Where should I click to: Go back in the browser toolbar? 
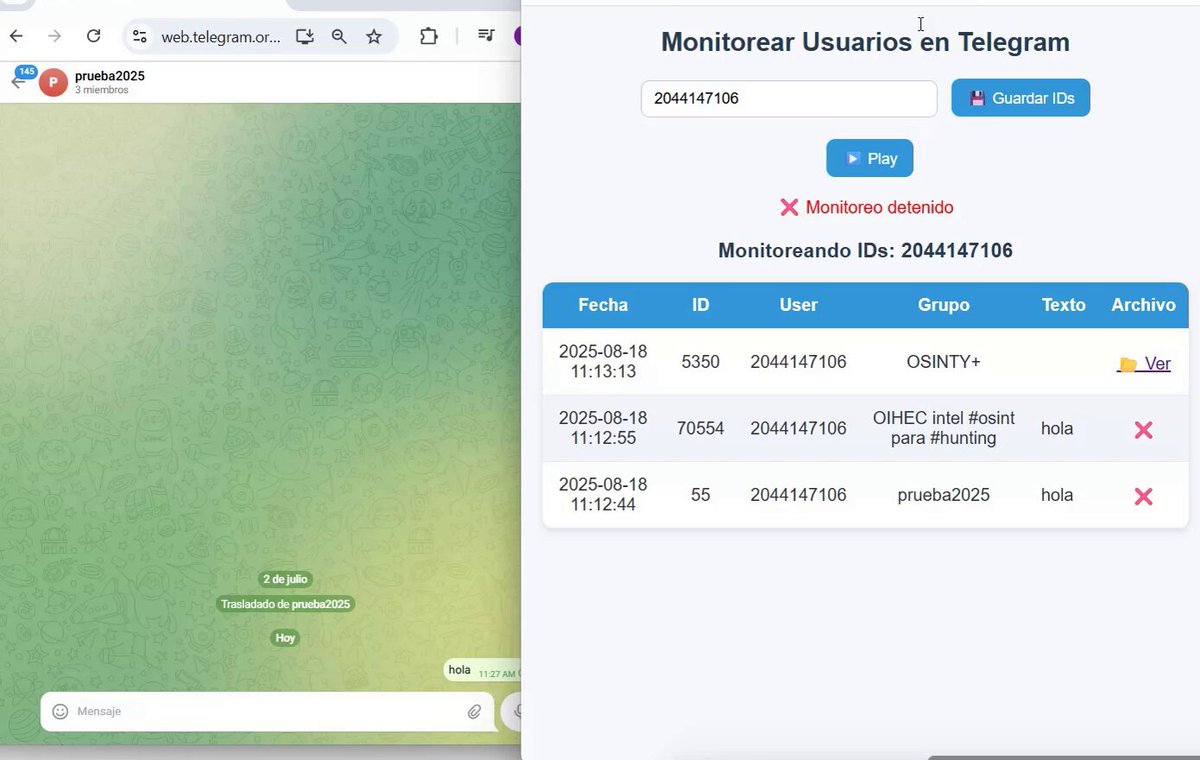[x=16, y=36]
